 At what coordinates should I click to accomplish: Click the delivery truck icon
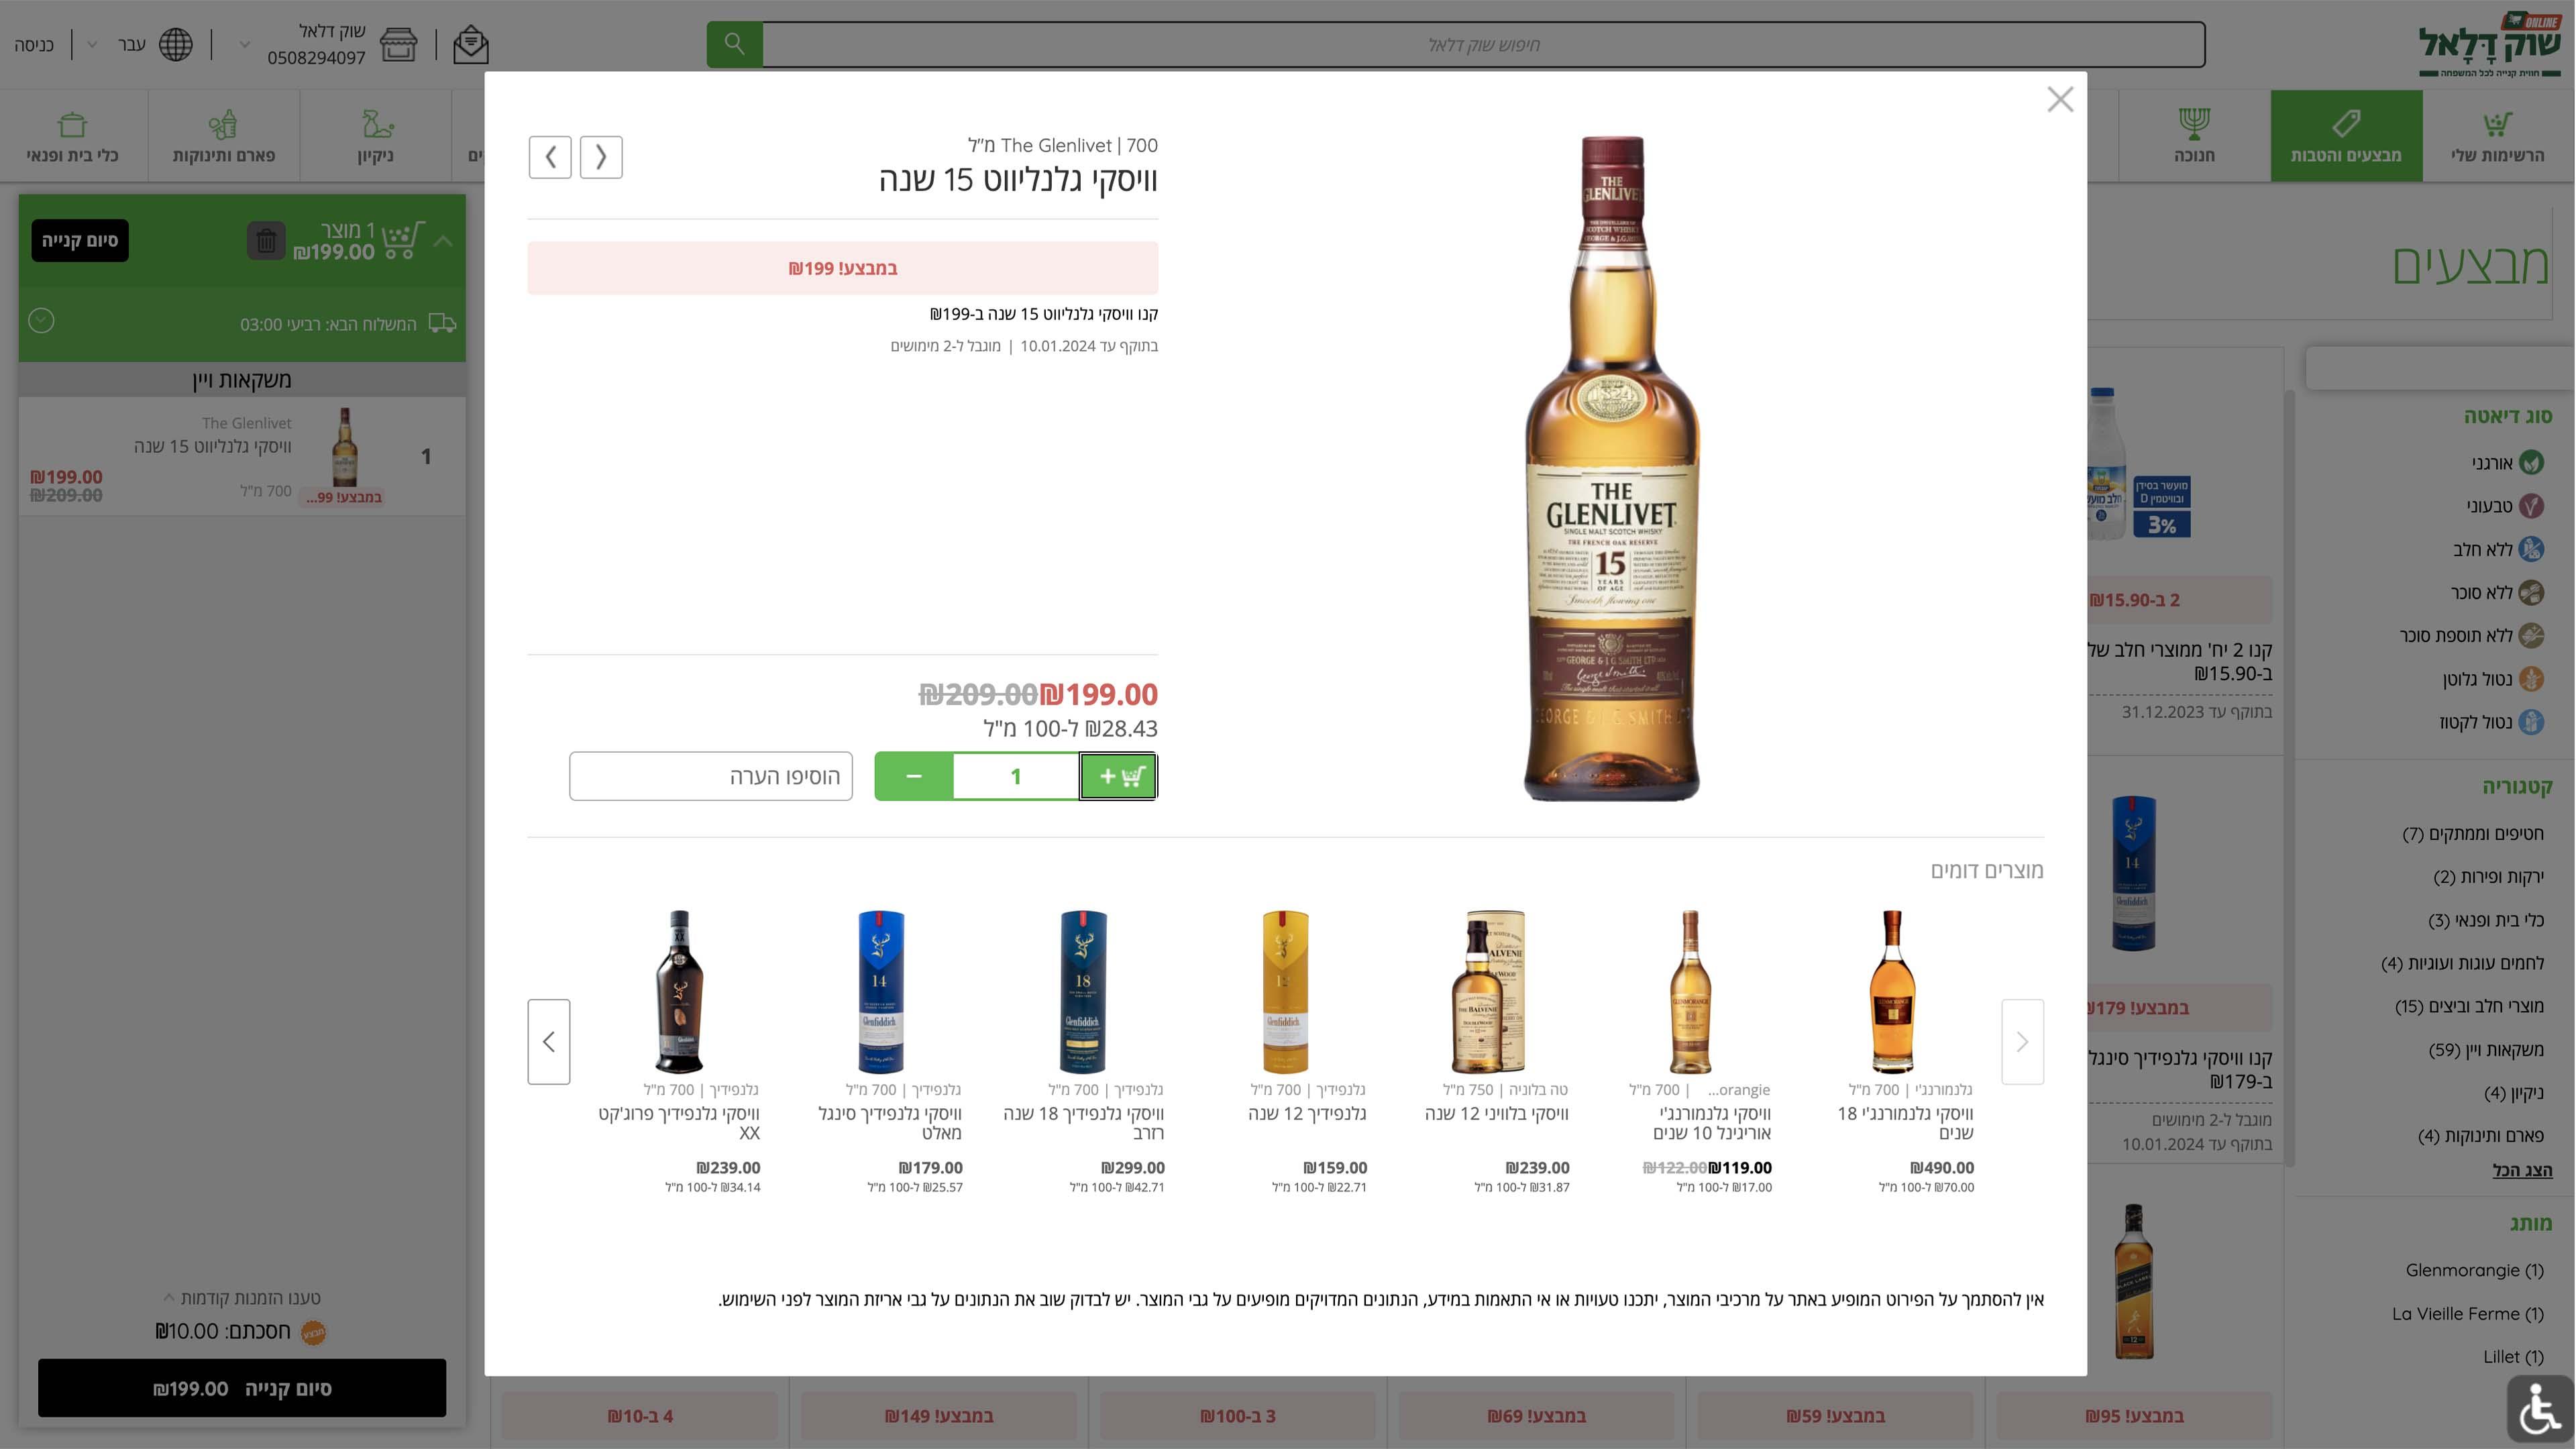pos(442,323)
